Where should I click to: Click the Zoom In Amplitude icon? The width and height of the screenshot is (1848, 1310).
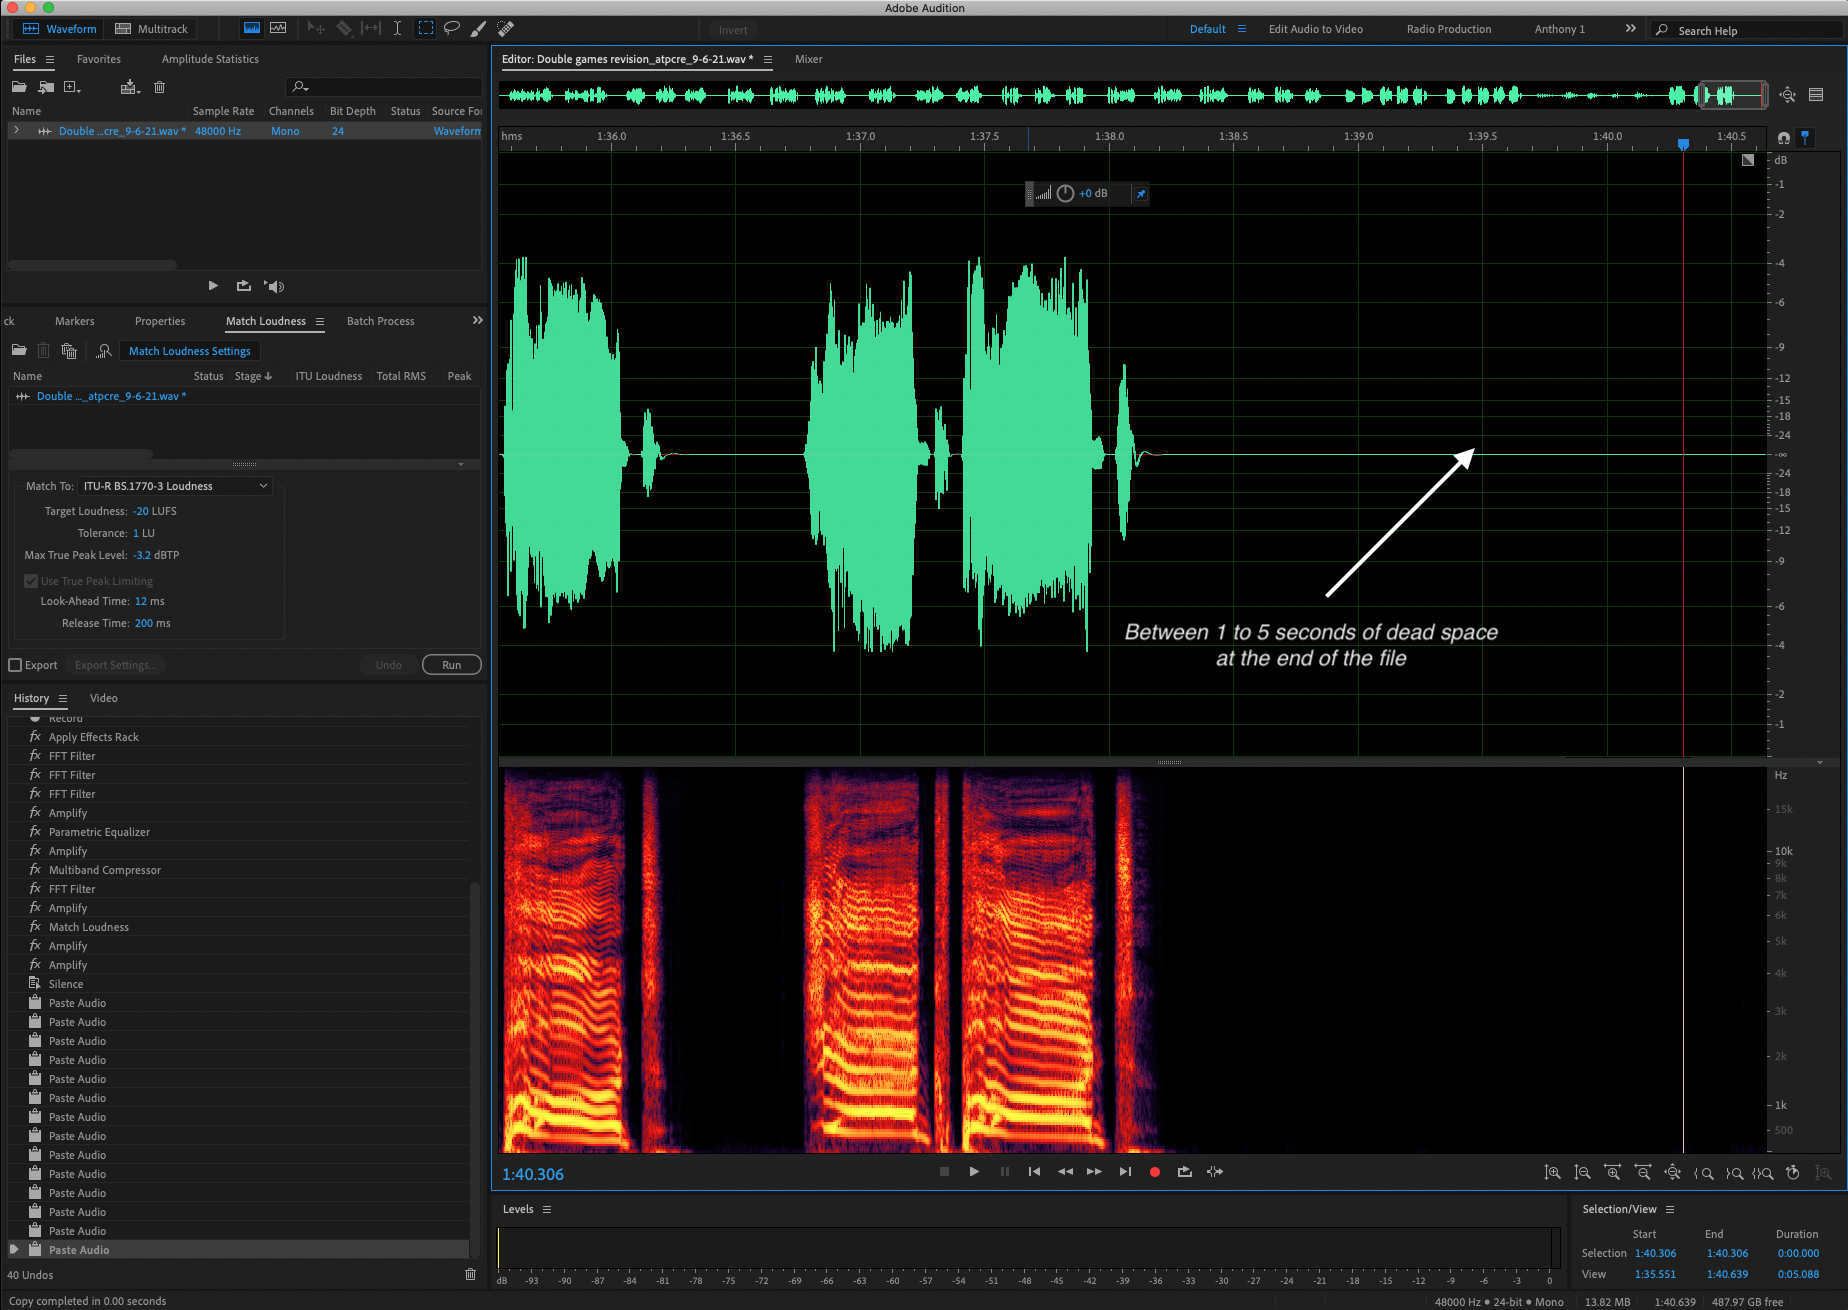(x=1553, y=1173)
